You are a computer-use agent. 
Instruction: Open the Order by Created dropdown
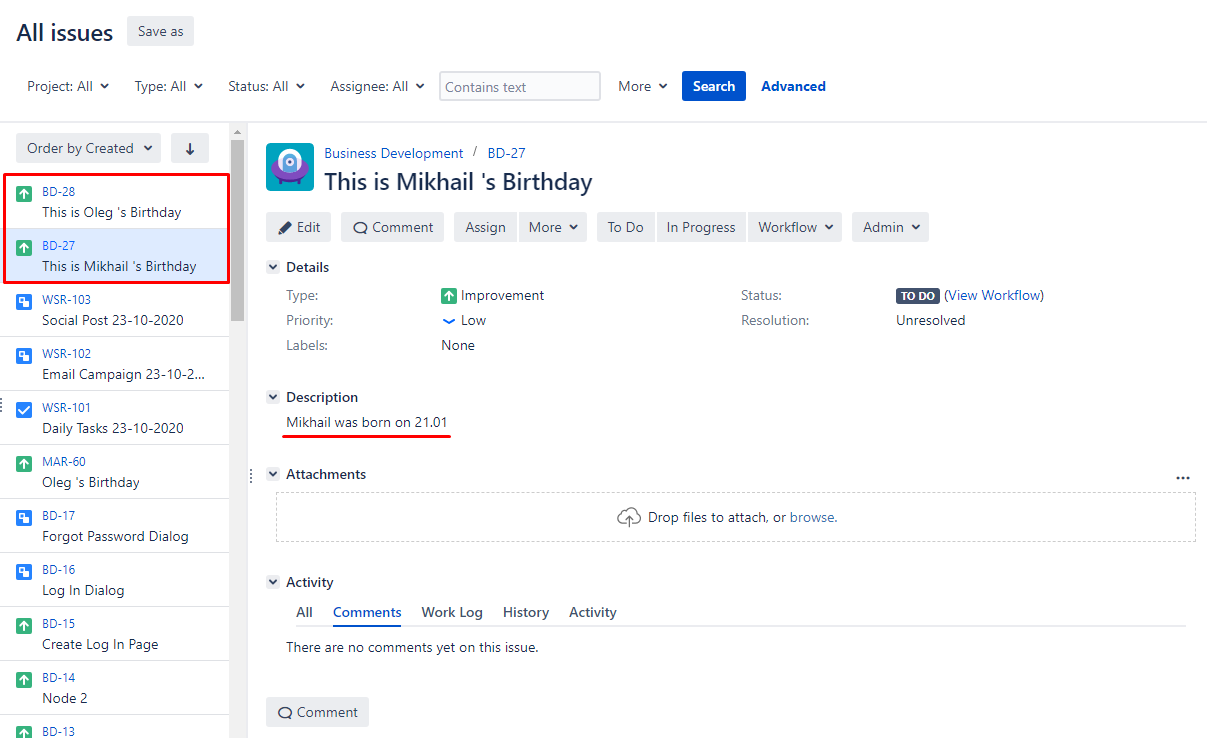coord(88,148)
